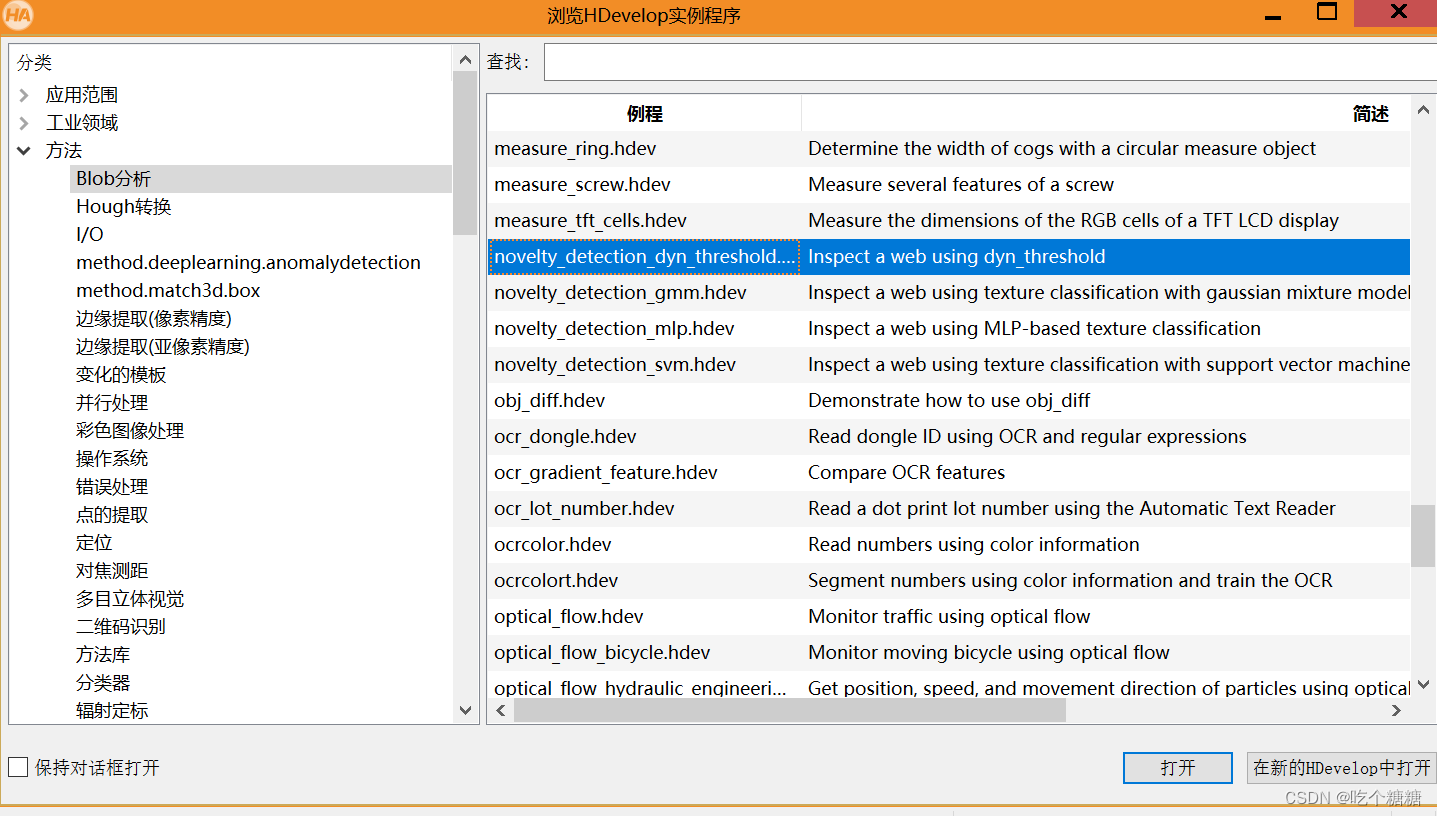Image resolution: width=1437 pixels, height=816 pixels.
Task: Select 多目立体视觉 category
Action: (x=130, y=599)
